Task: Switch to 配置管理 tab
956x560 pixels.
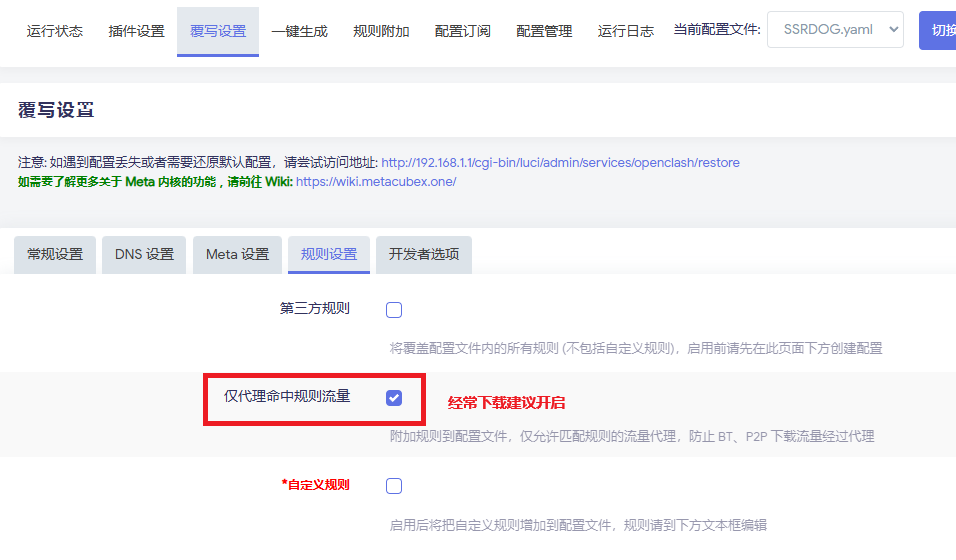Action: pyautogui.click(x=544, y=31)
